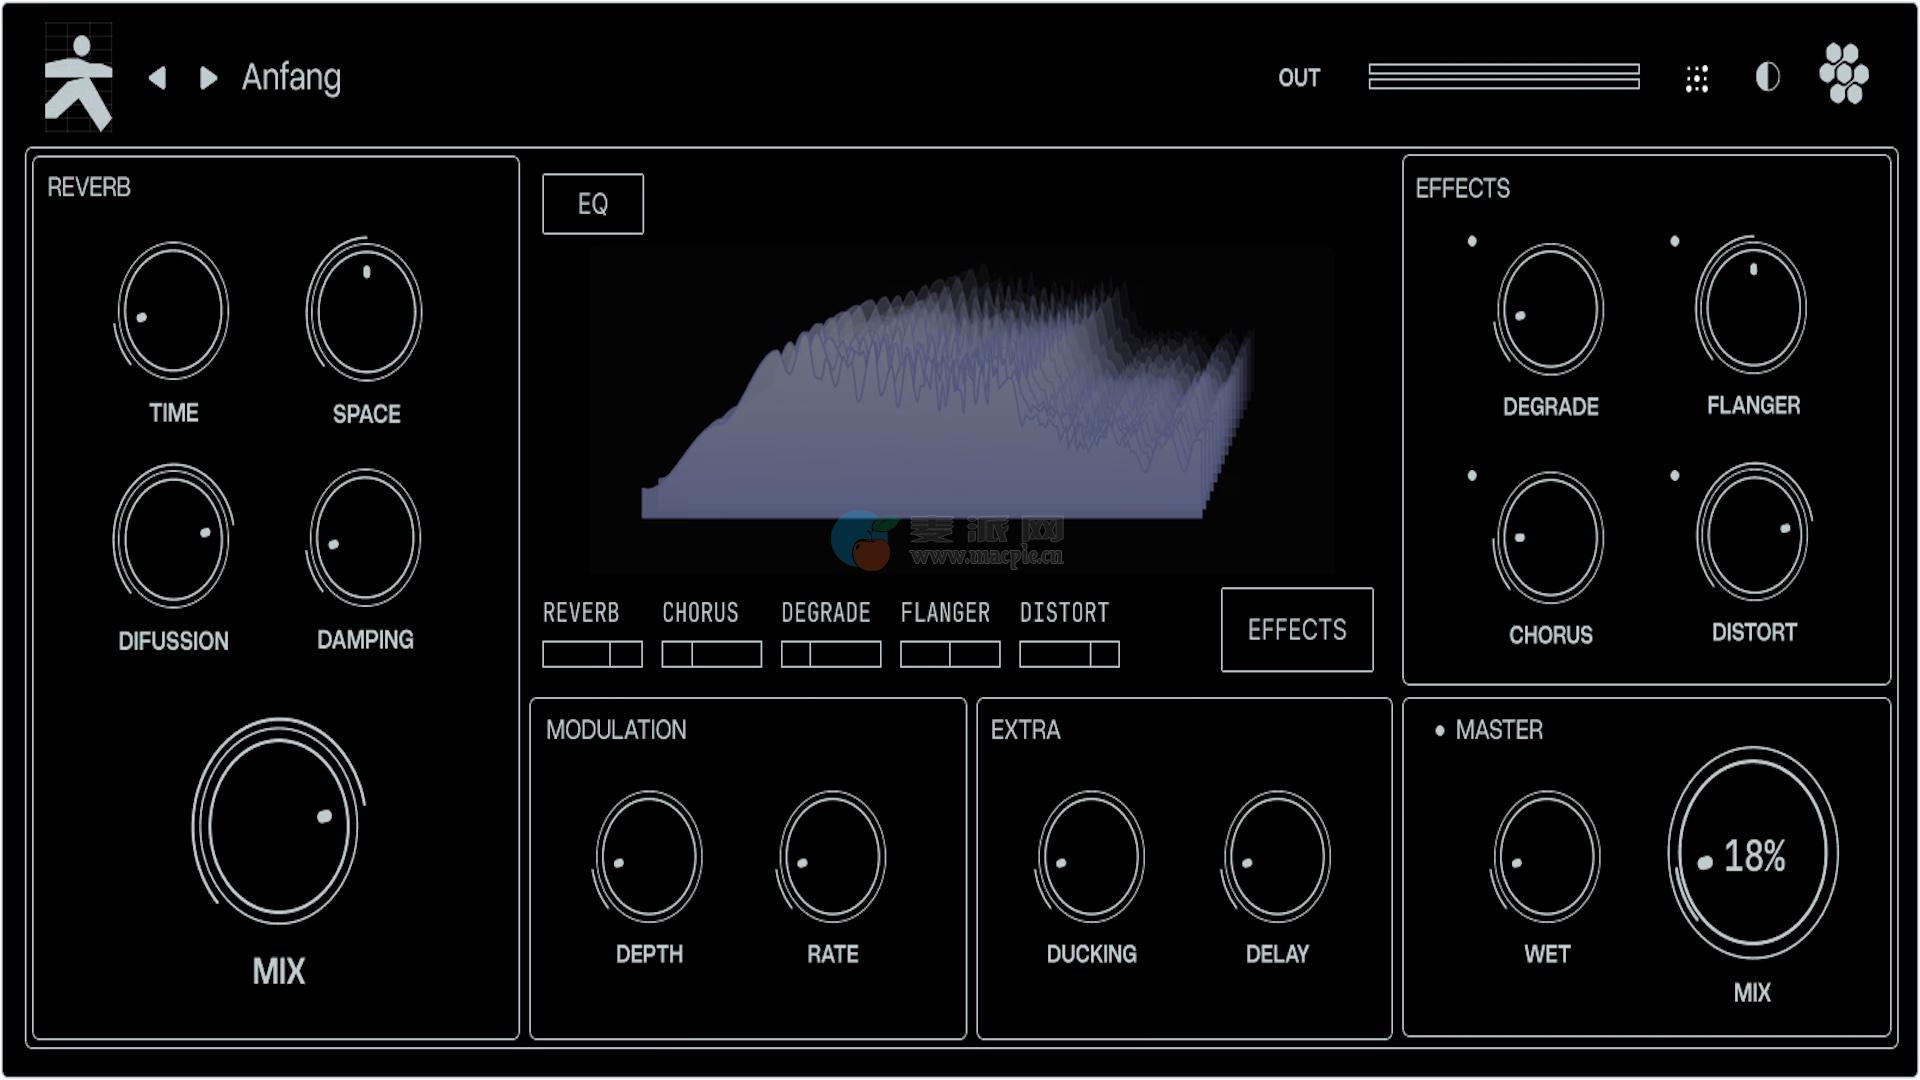This screenshot has height=1080, width=1920.
Task: Click the DEGRADE order slot bar
Action: point(831,654)
